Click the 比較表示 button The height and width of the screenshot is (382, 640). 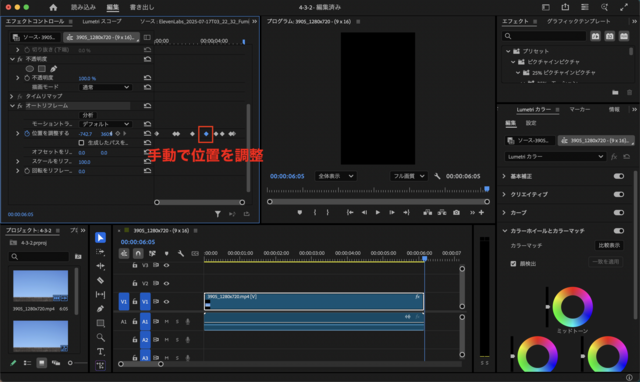tap(609, 245)
